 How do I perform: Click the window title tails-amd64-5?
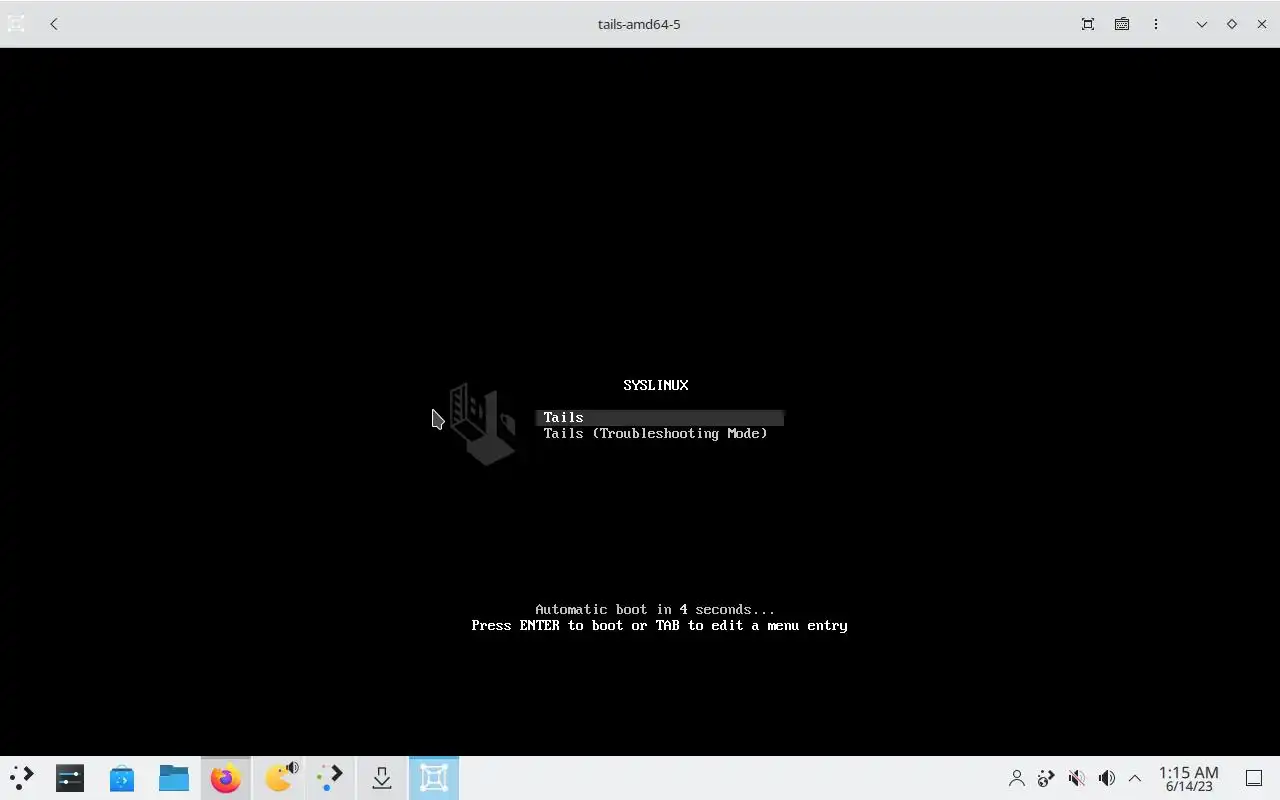pyautogui.click(x=639, y=24)
